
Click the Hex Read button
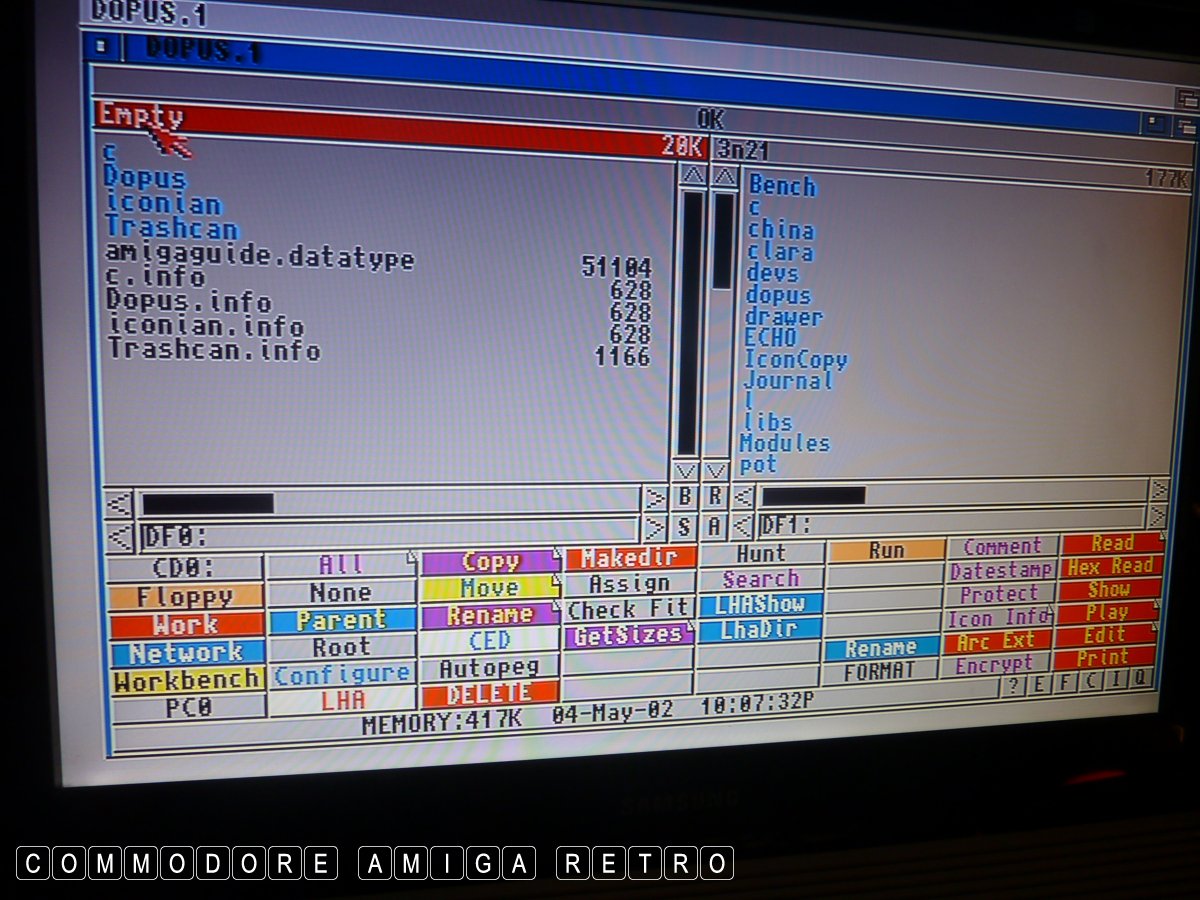click(x=1110, y=566)
